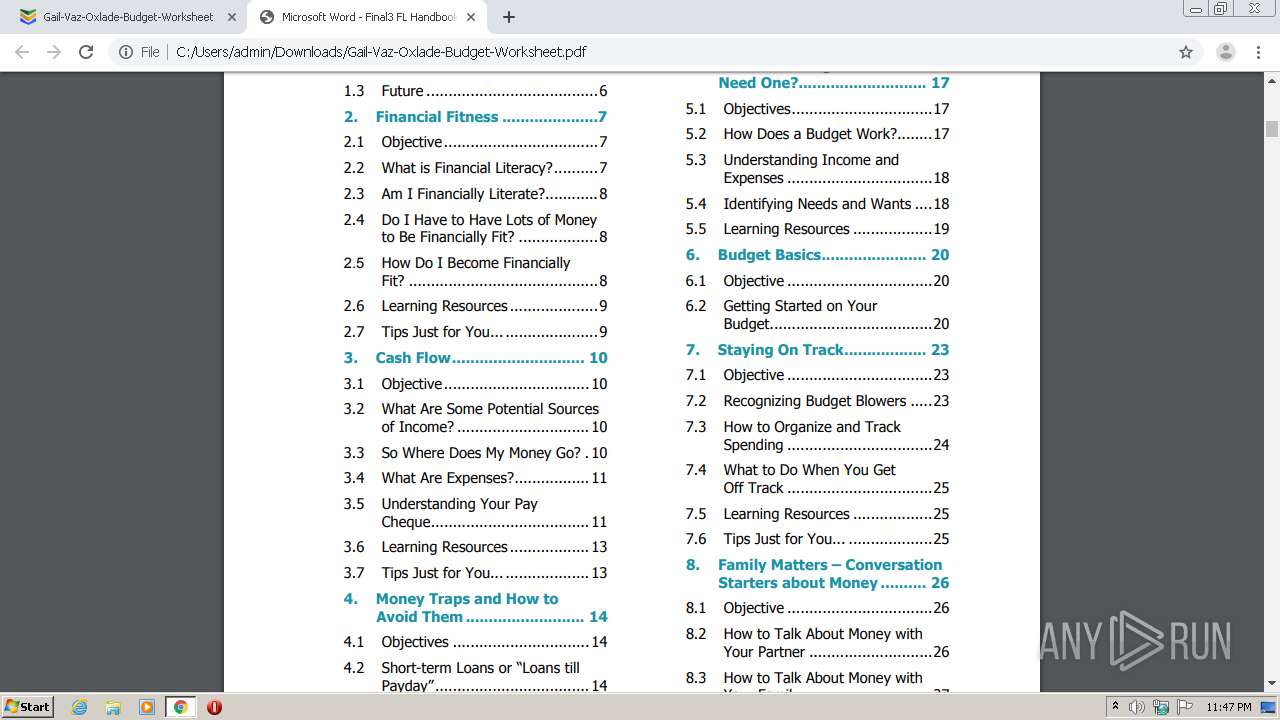Go to 2.3 Am I Financially Literate?
This screenshot has width=1280, height=720.
(x=475, y=194)
